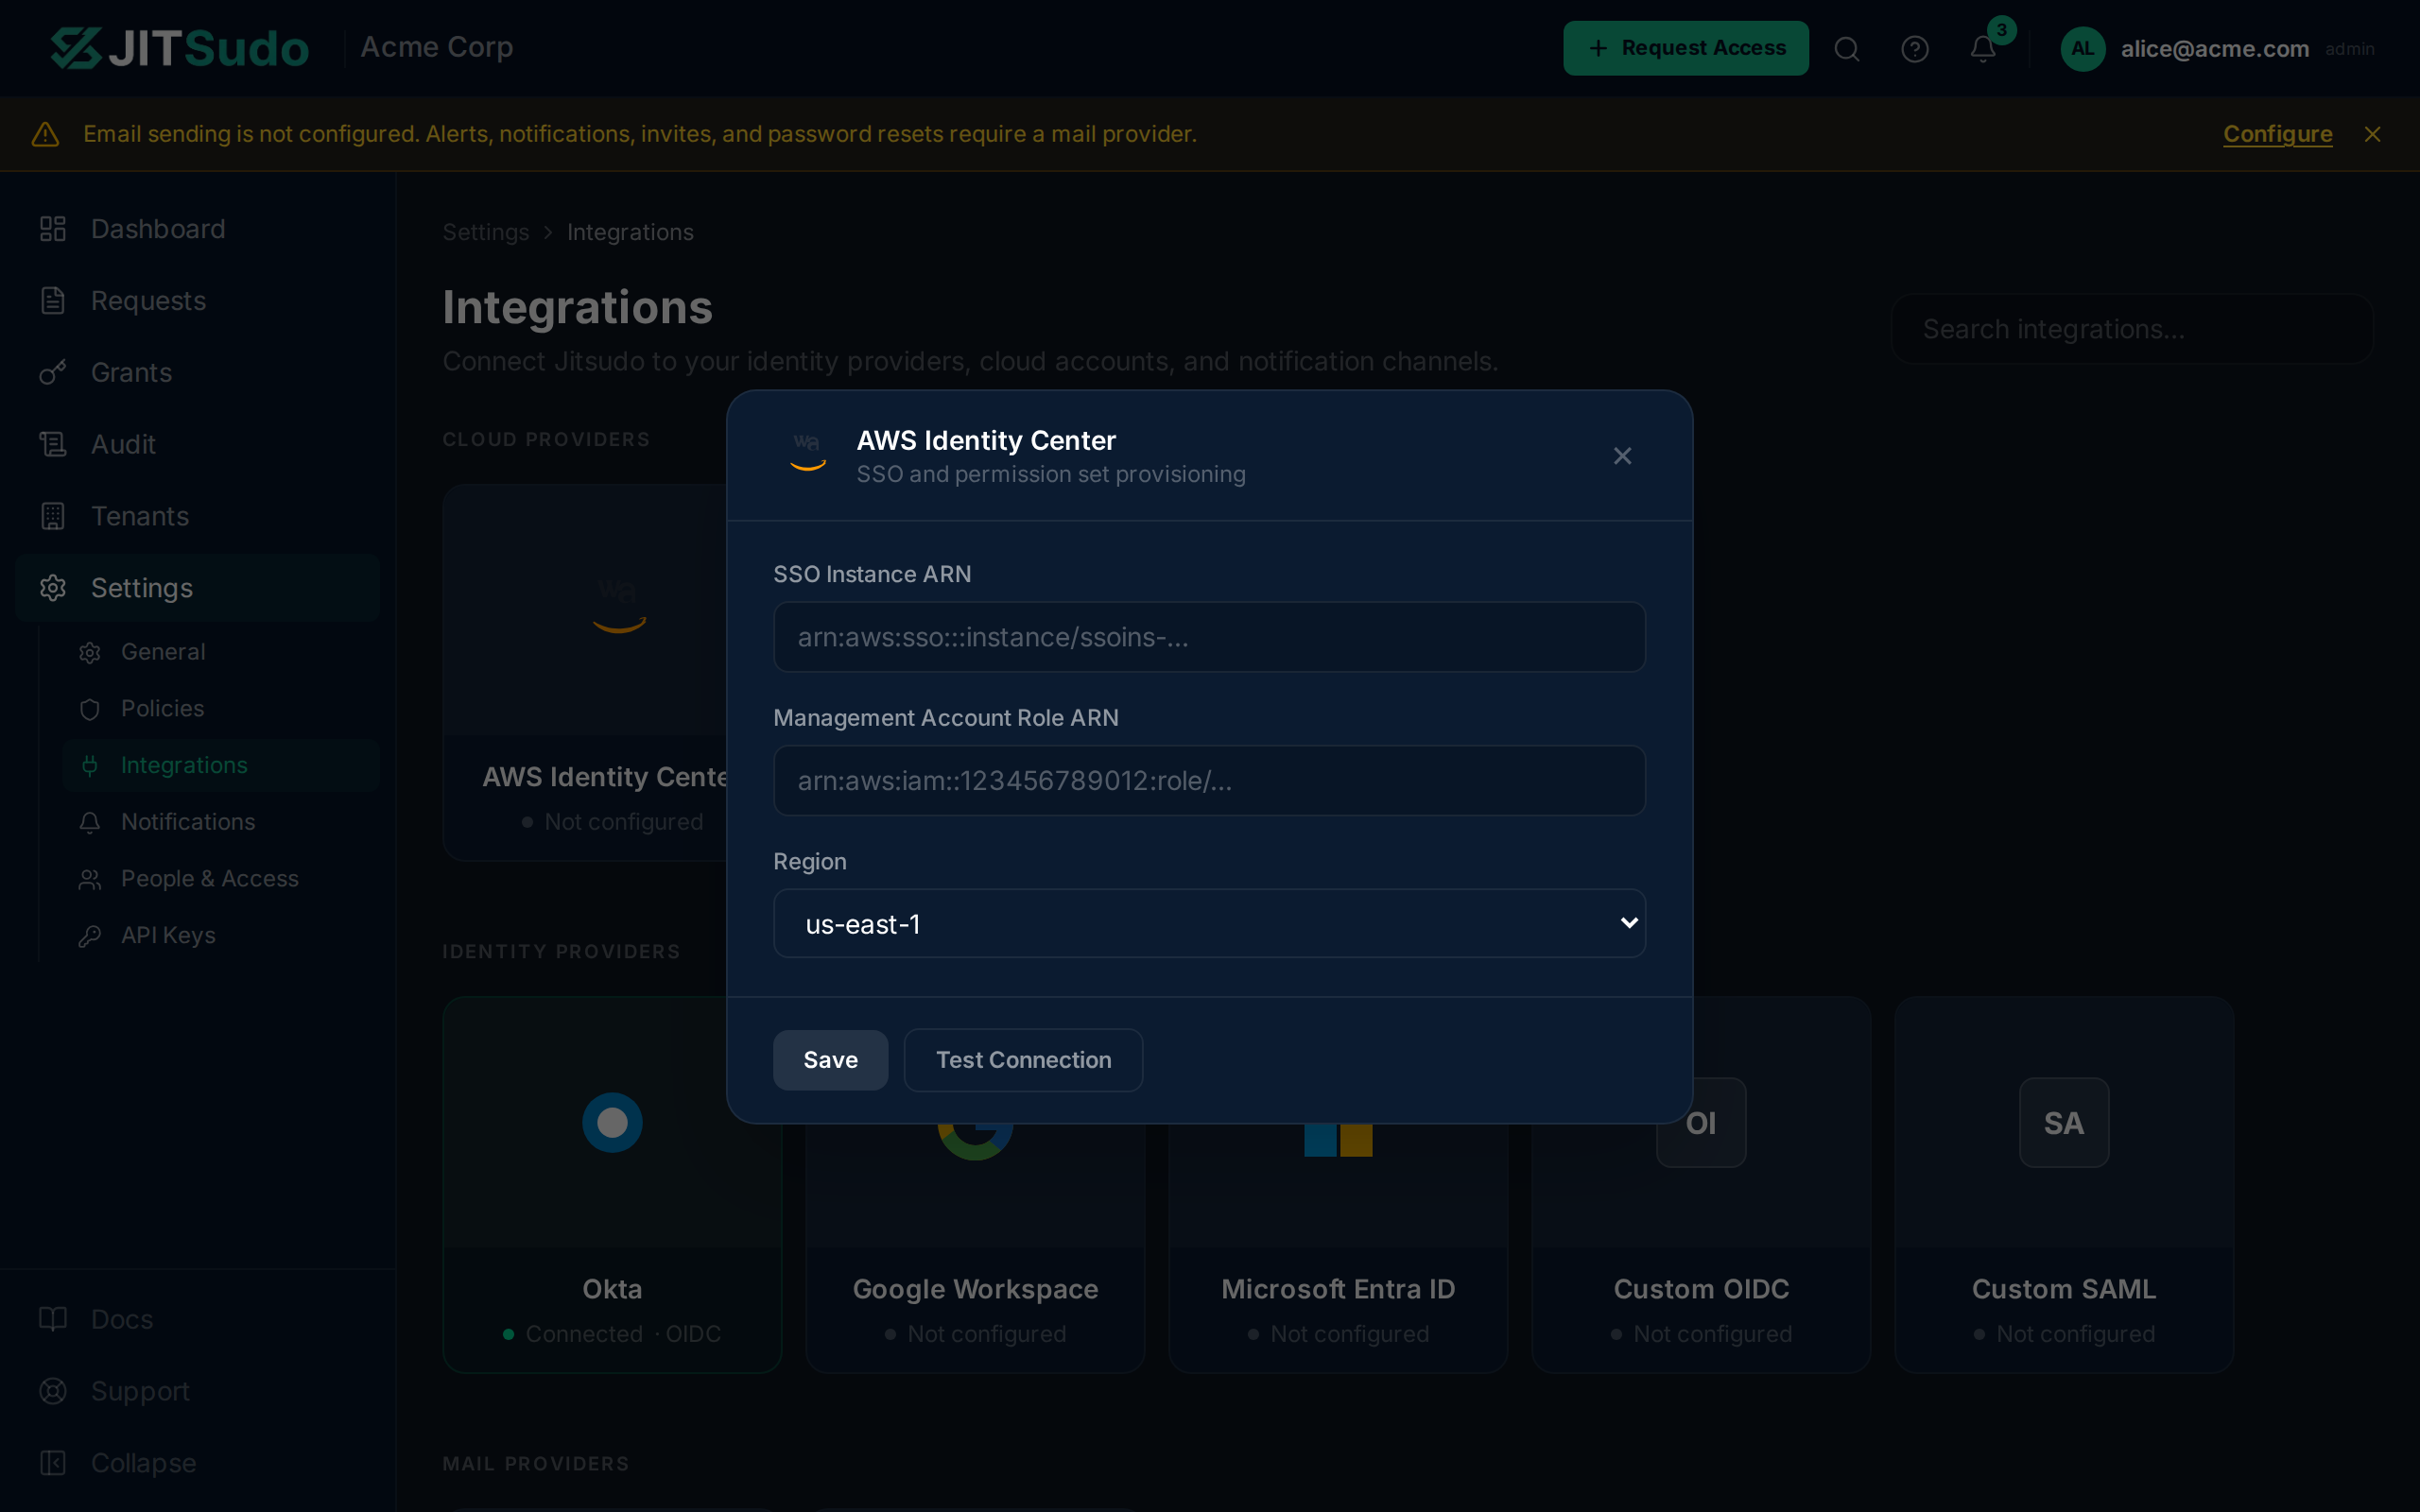Image resolution: width=2420 pixels, height=1512 pixels.
Task: Click the Collapse panel icon
Action: 53,1463
